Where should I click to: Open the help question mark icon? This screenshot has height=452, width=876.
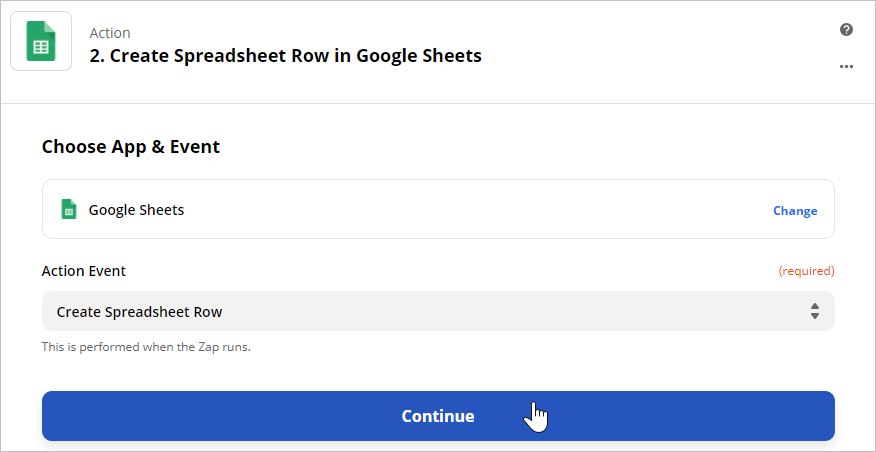[x=846, y=30]
